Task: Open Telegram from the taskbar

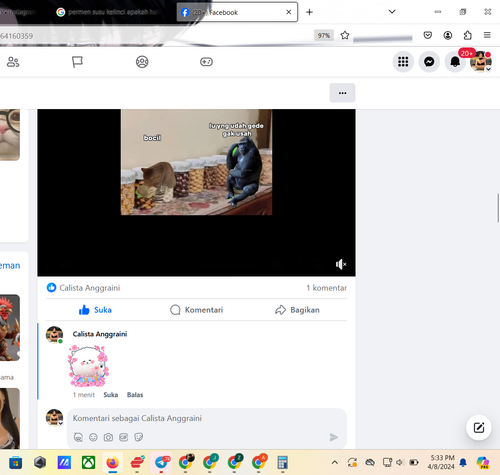Action: pyautogui.click(x=162, y=463)
